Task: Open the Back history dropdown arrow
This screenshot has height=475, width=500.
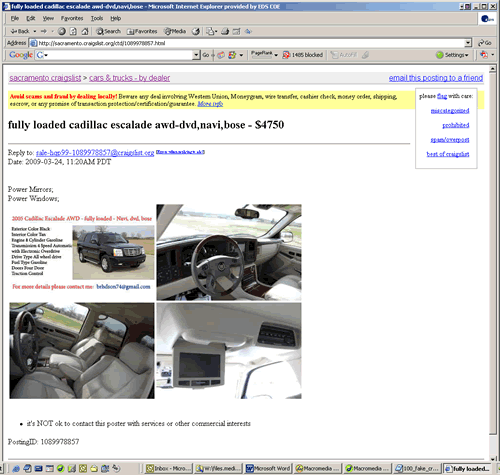Action: point(35,31)
